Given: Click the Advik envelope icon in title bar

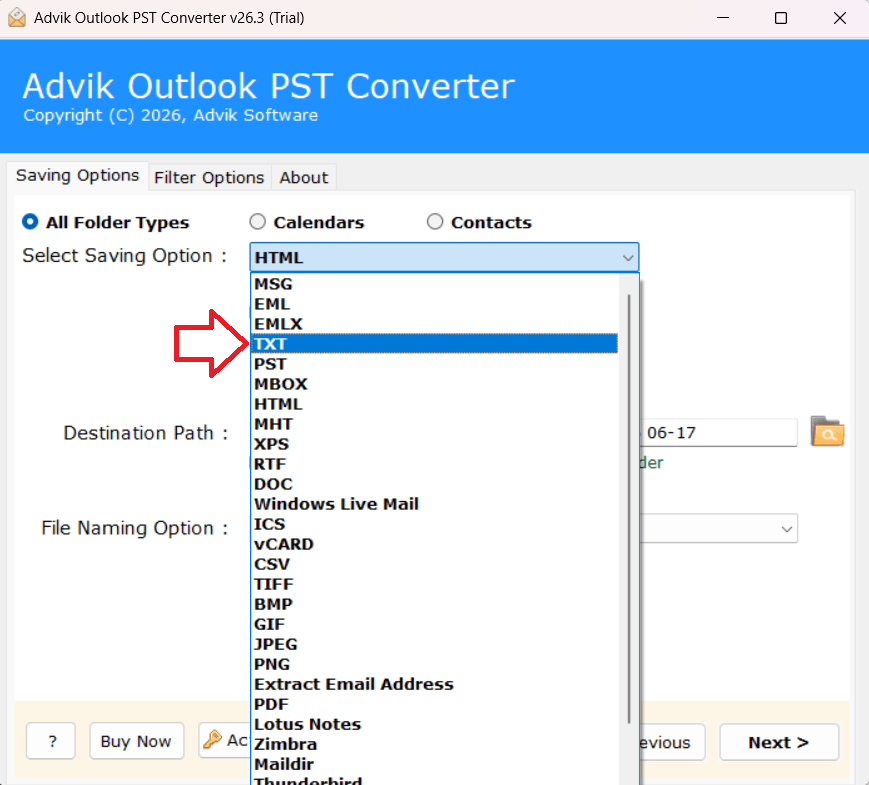Looking at the screenshot, I should point(17,18).
